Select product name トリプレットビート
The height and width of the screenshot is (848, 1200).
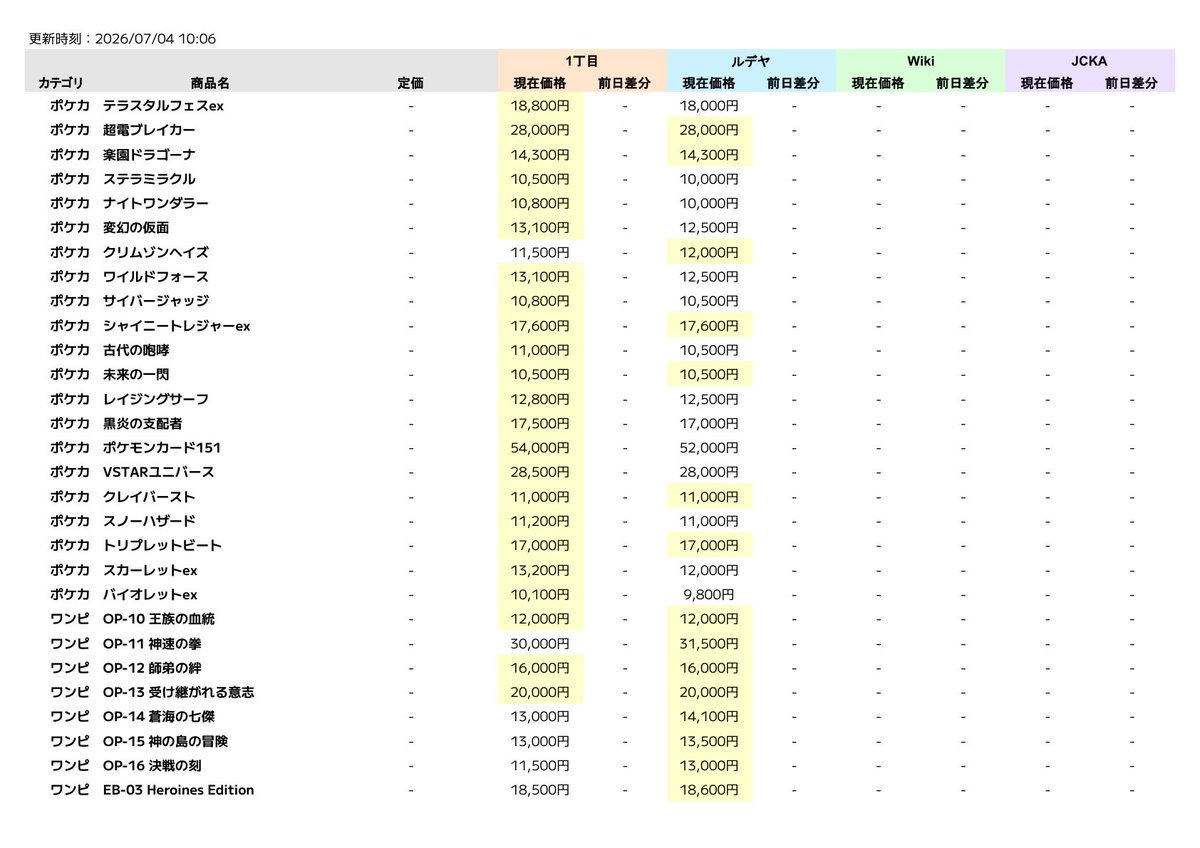click(162, 545)
